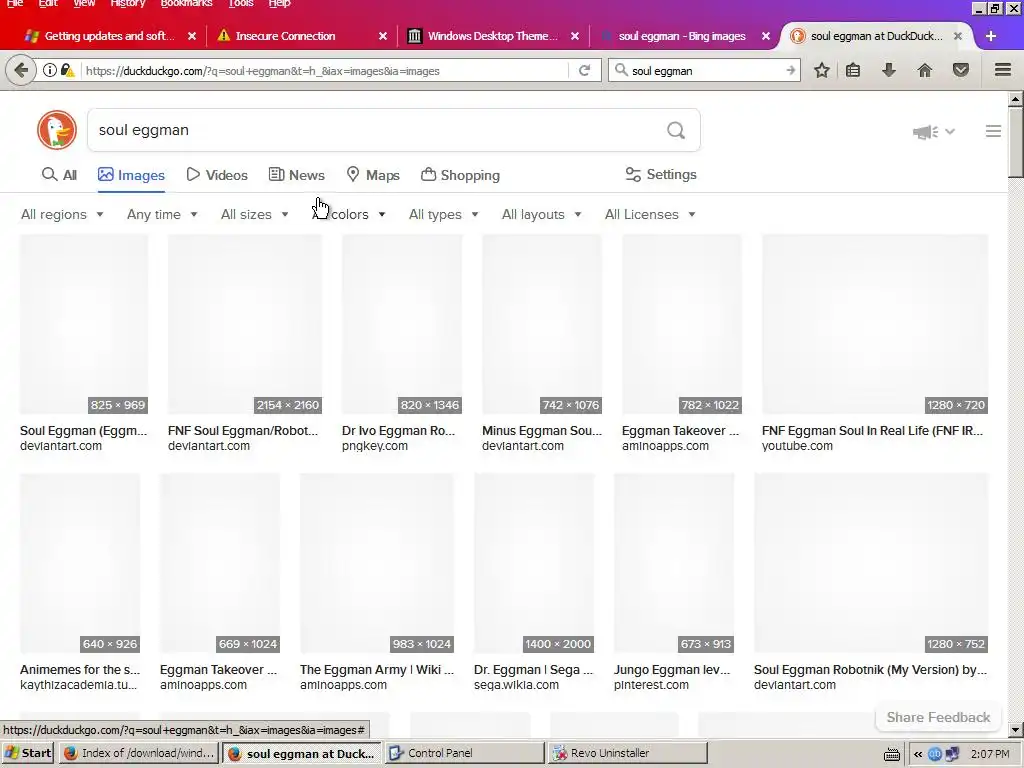Expand the Any time filter
Screen dimensions: 1024x768
162,214
